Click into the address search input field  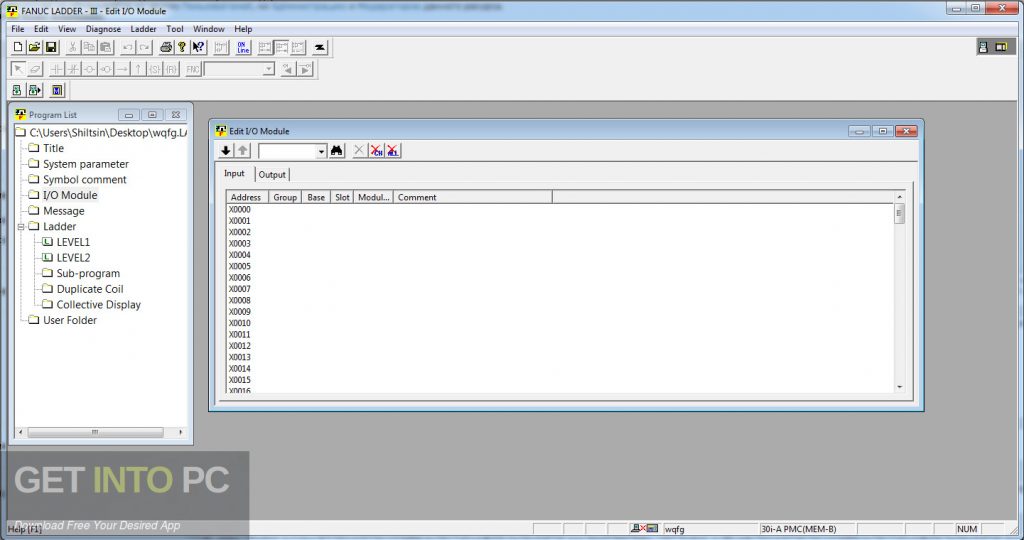tap(287, 151)
